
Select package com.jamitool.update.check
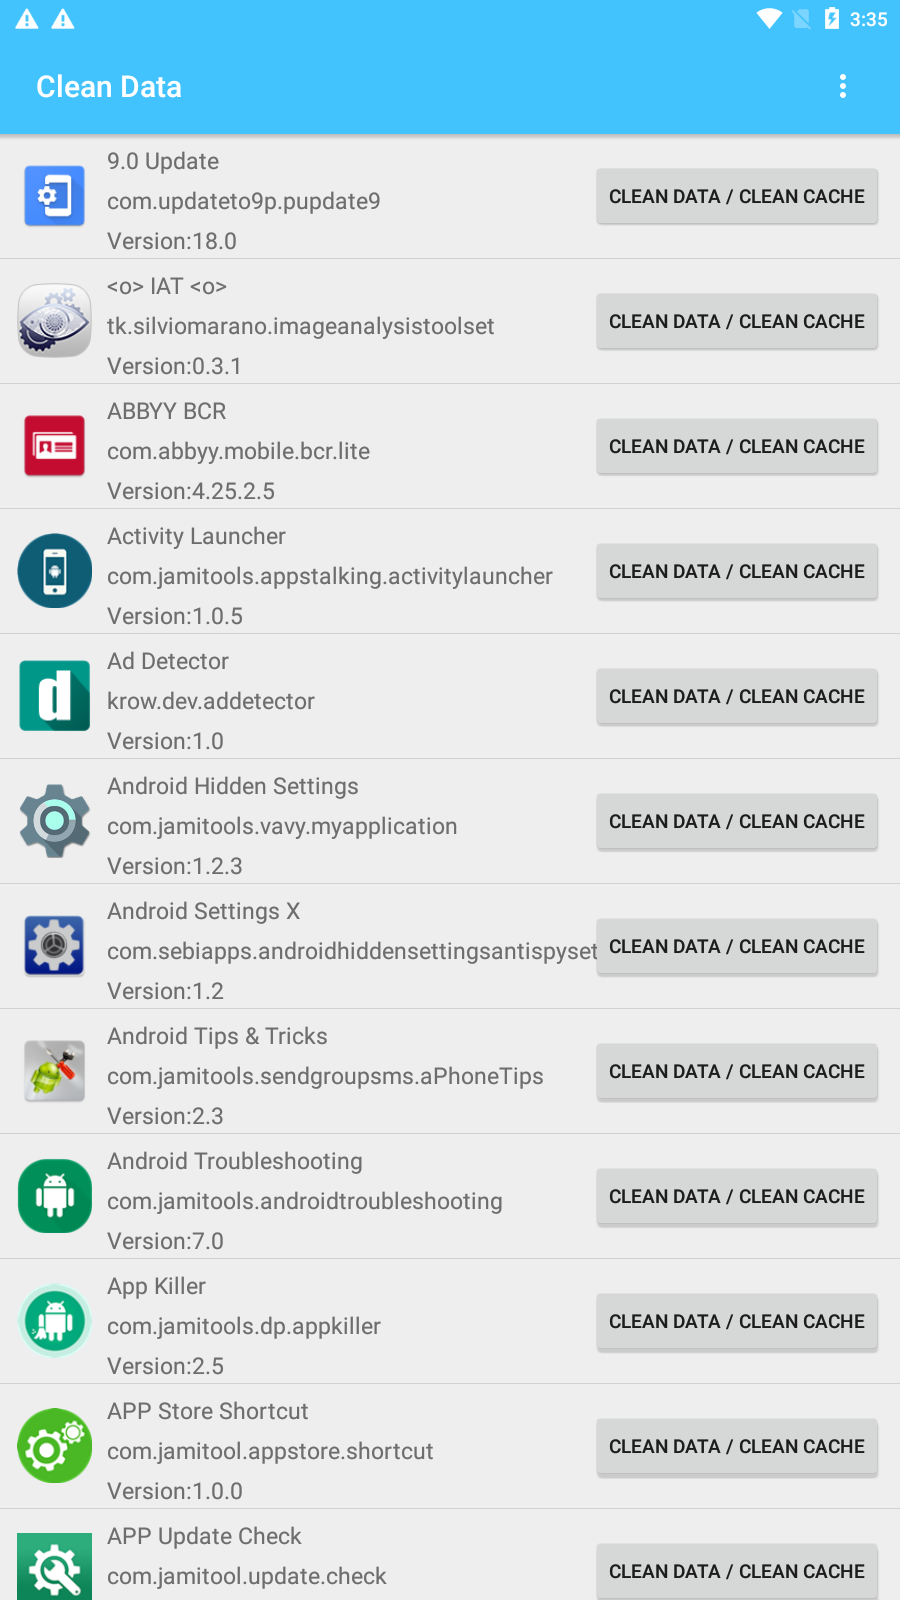[247, 1576]
